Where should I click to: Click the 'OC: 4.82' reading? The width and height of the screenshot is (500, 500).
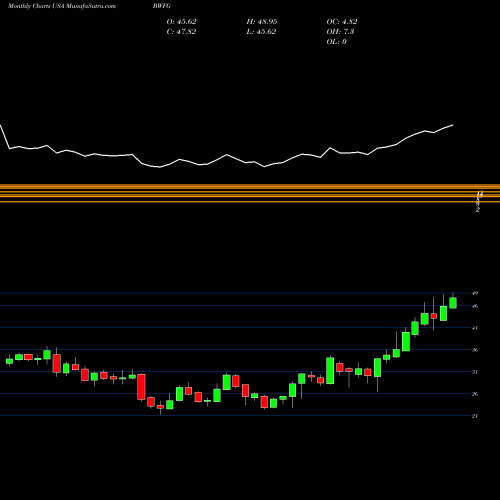pyautogui.click(x=342, y=22)
